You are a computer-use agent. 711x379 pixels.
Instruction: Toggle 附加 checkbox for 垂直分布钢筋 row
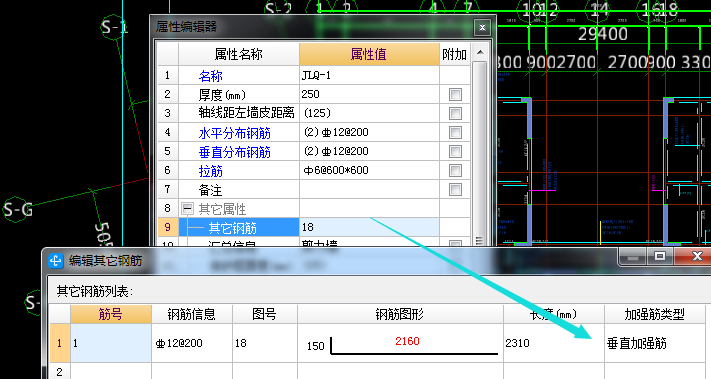[455, 151]
